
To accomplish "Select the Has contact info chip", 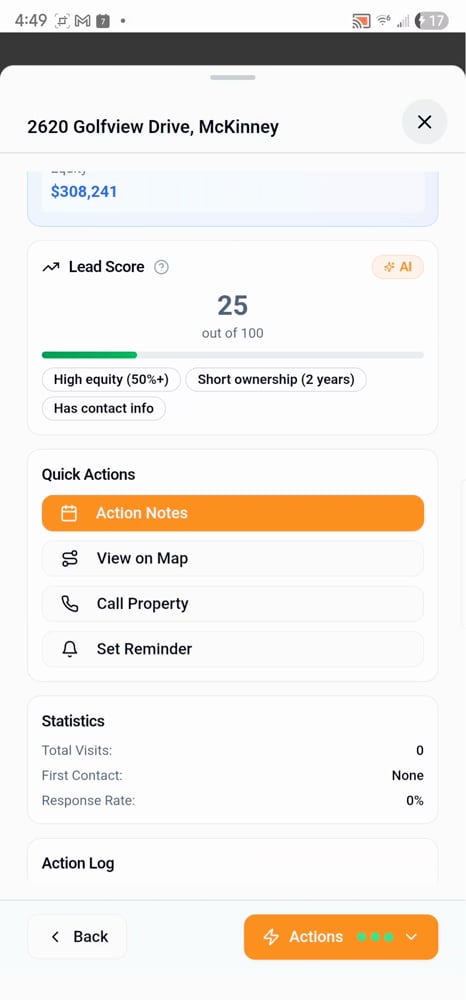I will coord(104,408).
